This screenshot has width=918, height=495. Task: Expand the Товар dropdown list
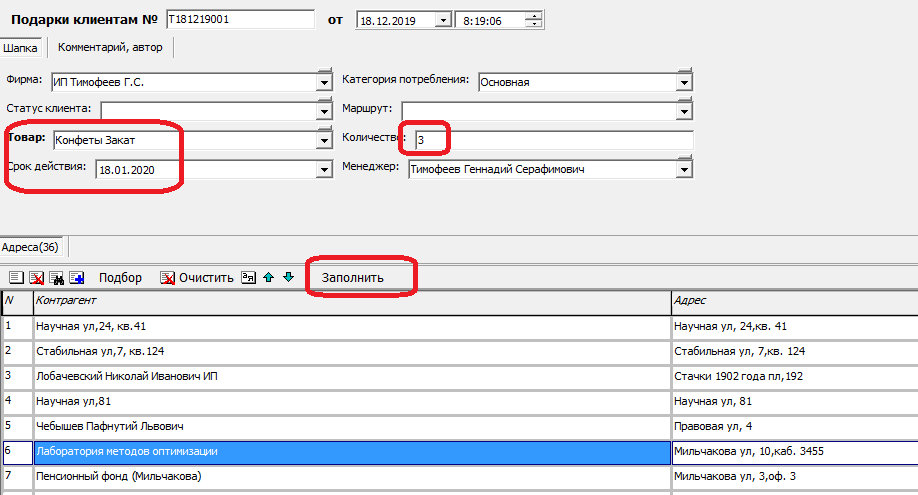tap(323, 140)
